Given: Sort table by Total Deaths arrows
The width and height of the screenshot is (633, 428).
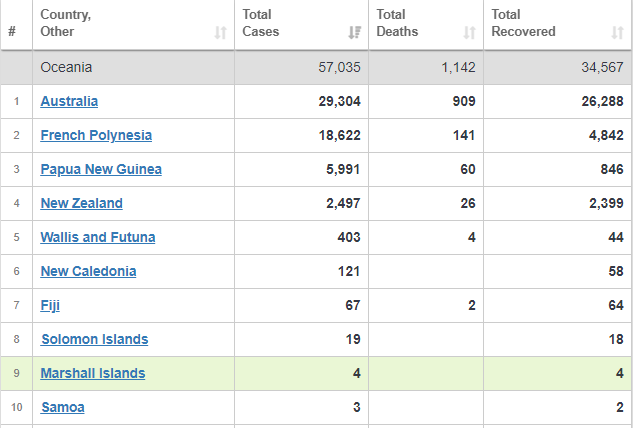Looking at the screenshot, I should pos(469,32).
